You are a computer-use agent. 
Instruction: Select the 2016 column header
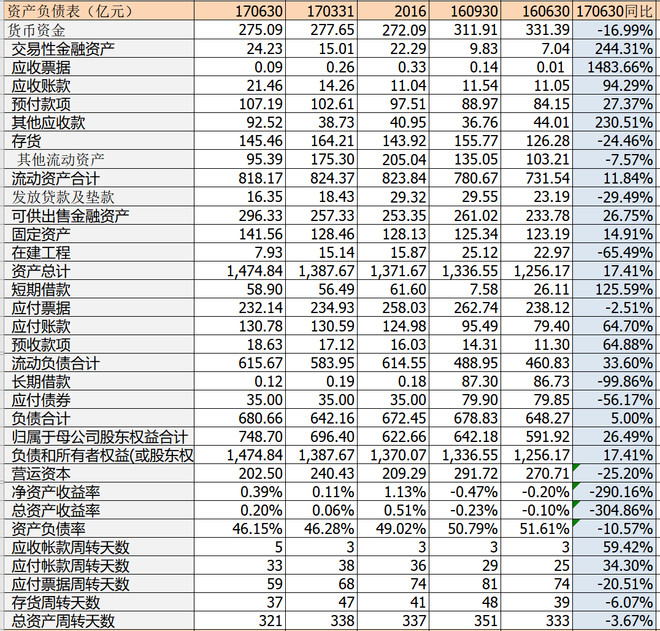pos(393,11)
